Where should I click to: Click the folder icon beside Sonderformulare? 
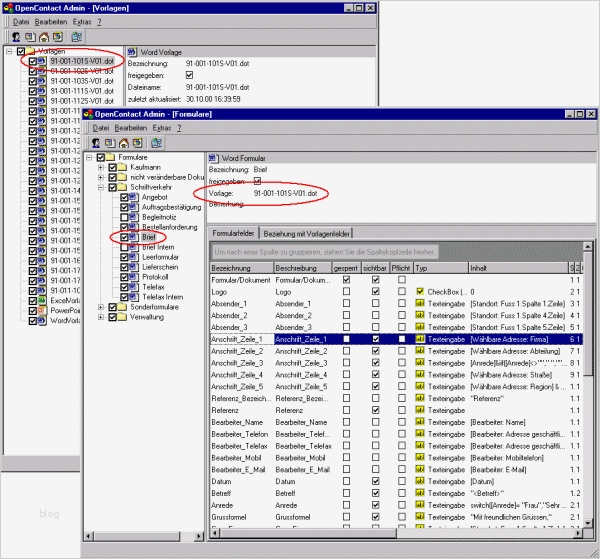click(x=122, y=307)
